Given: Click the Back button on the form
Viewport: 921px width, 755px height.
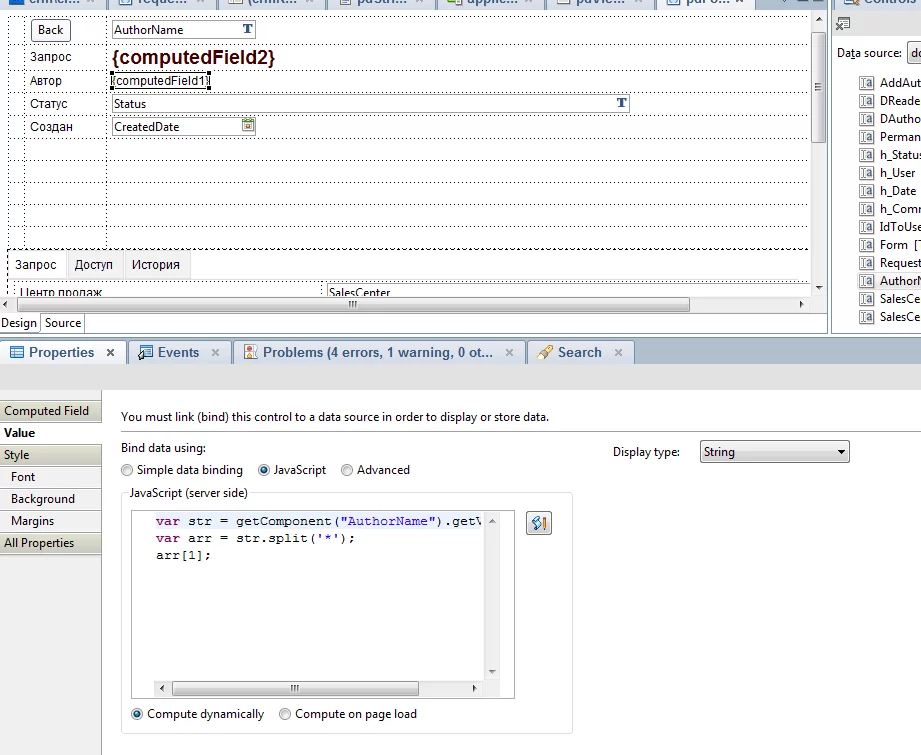Looking at the screenshot, I should click(49, 29).
